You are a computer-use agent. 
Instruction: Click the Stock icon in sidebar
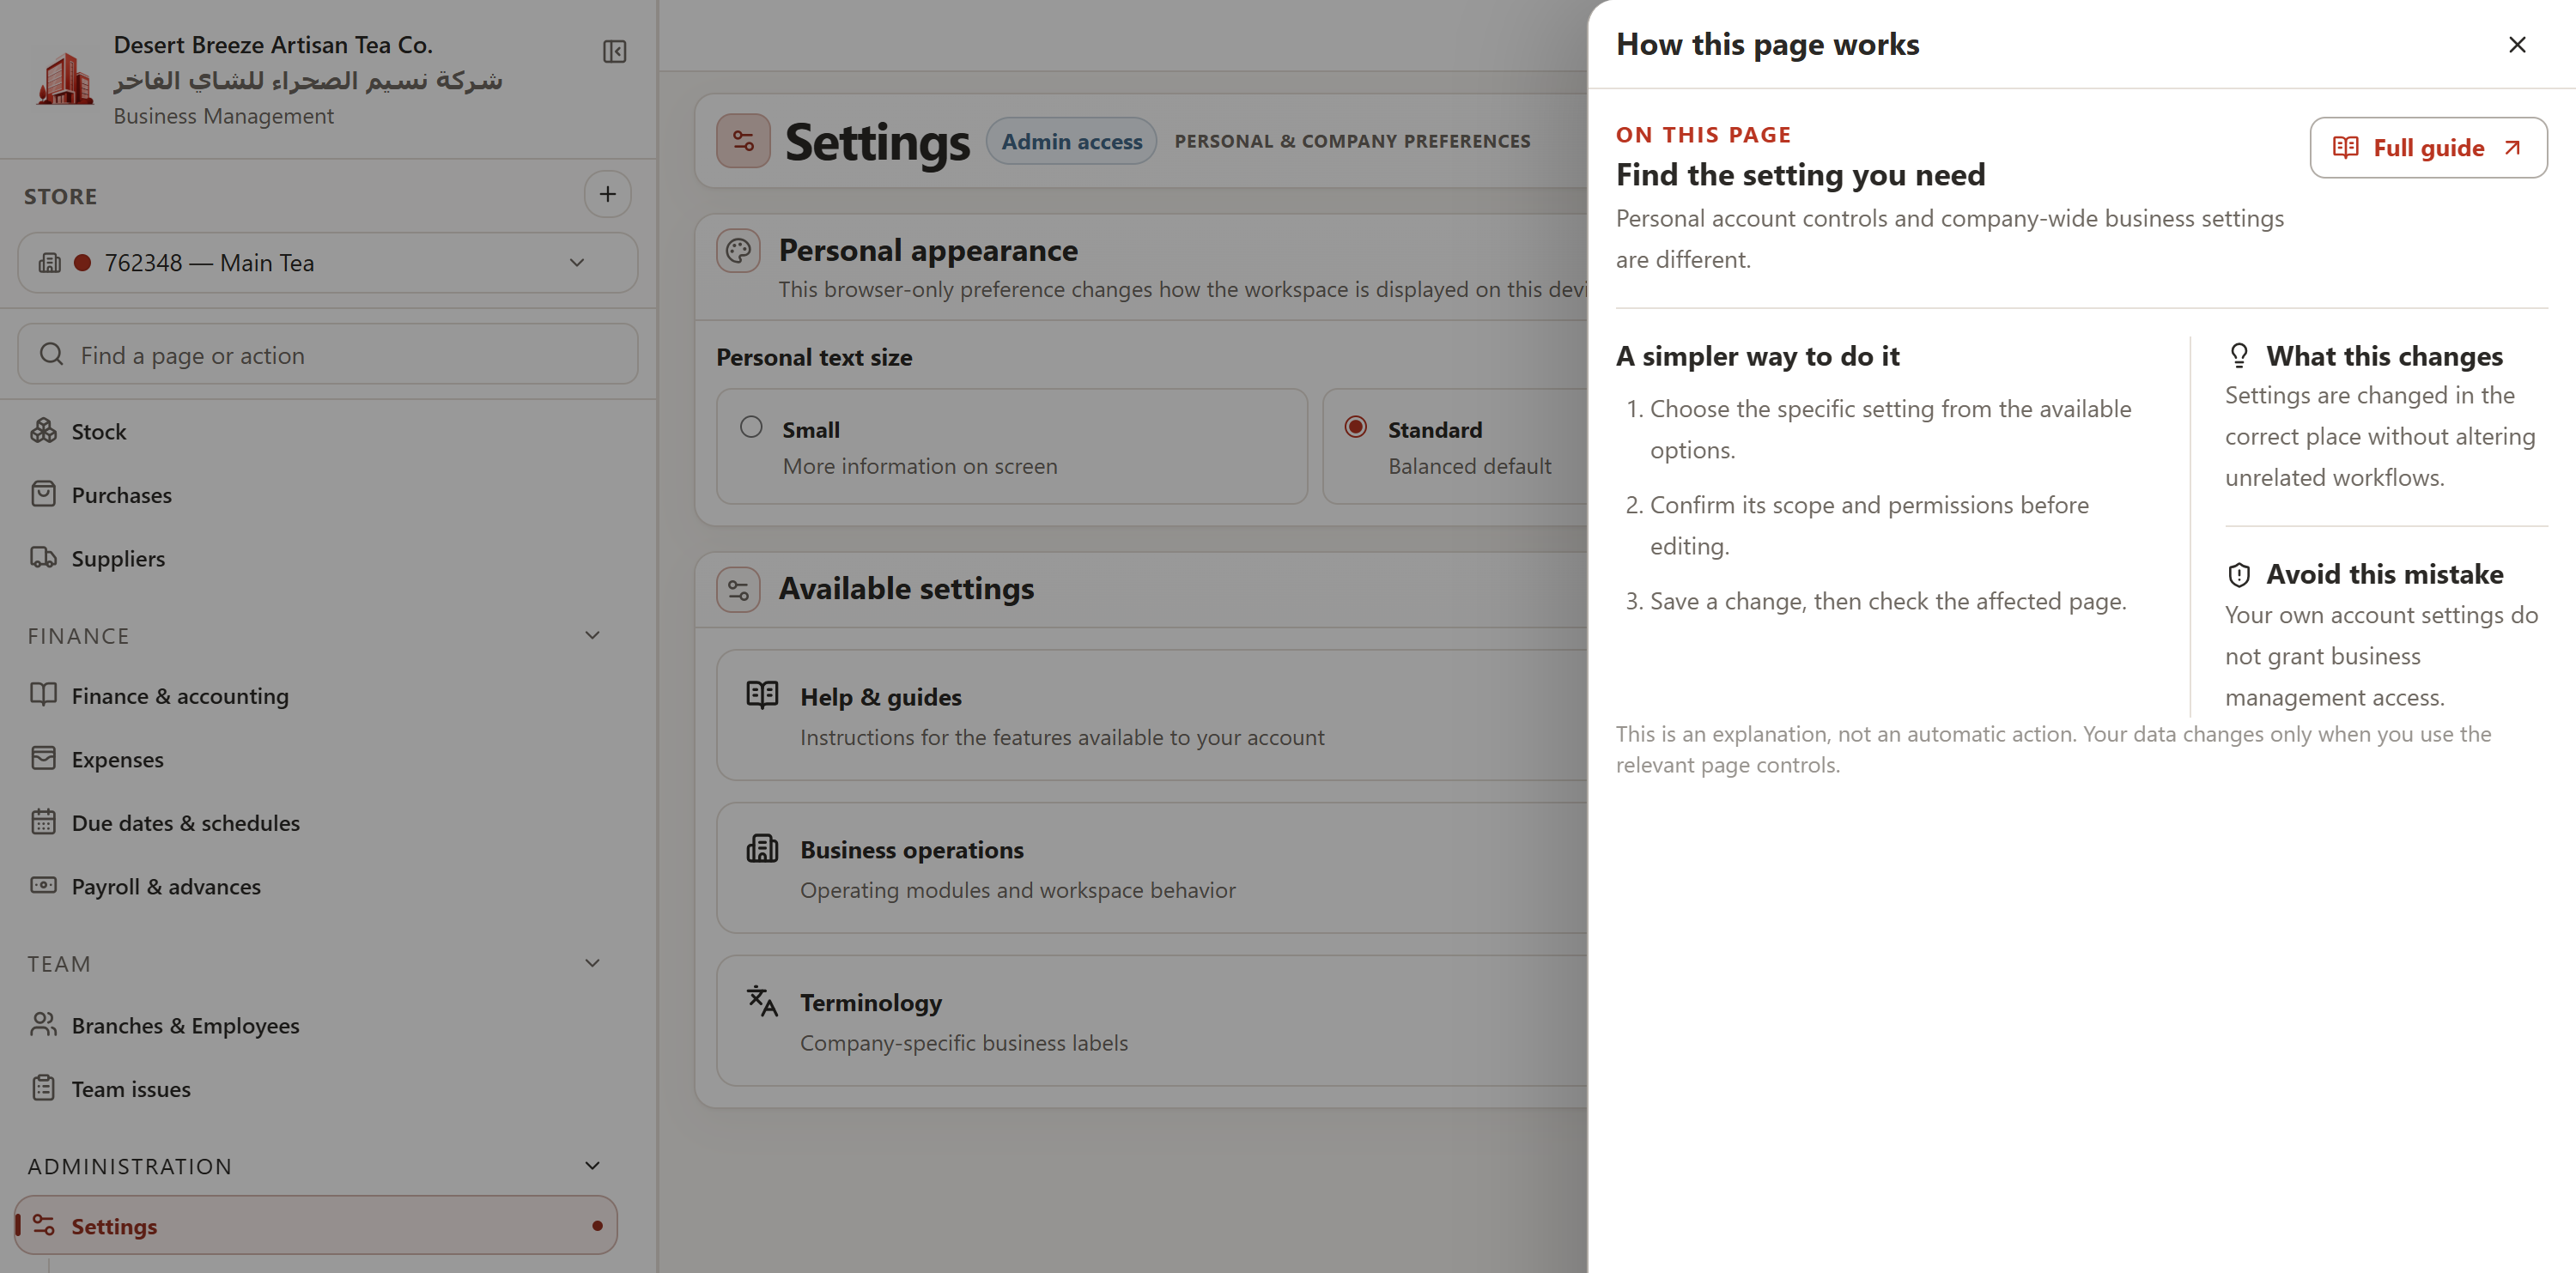click(x=43, y=431)
